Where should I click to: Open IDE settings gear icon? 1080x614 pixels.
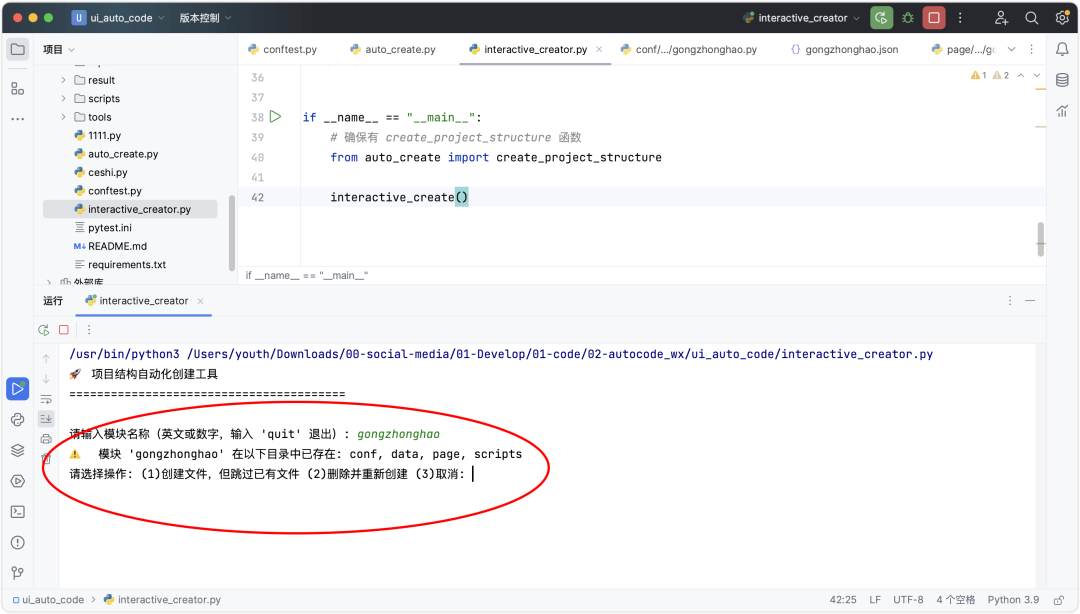click(x=1062, y=18)
